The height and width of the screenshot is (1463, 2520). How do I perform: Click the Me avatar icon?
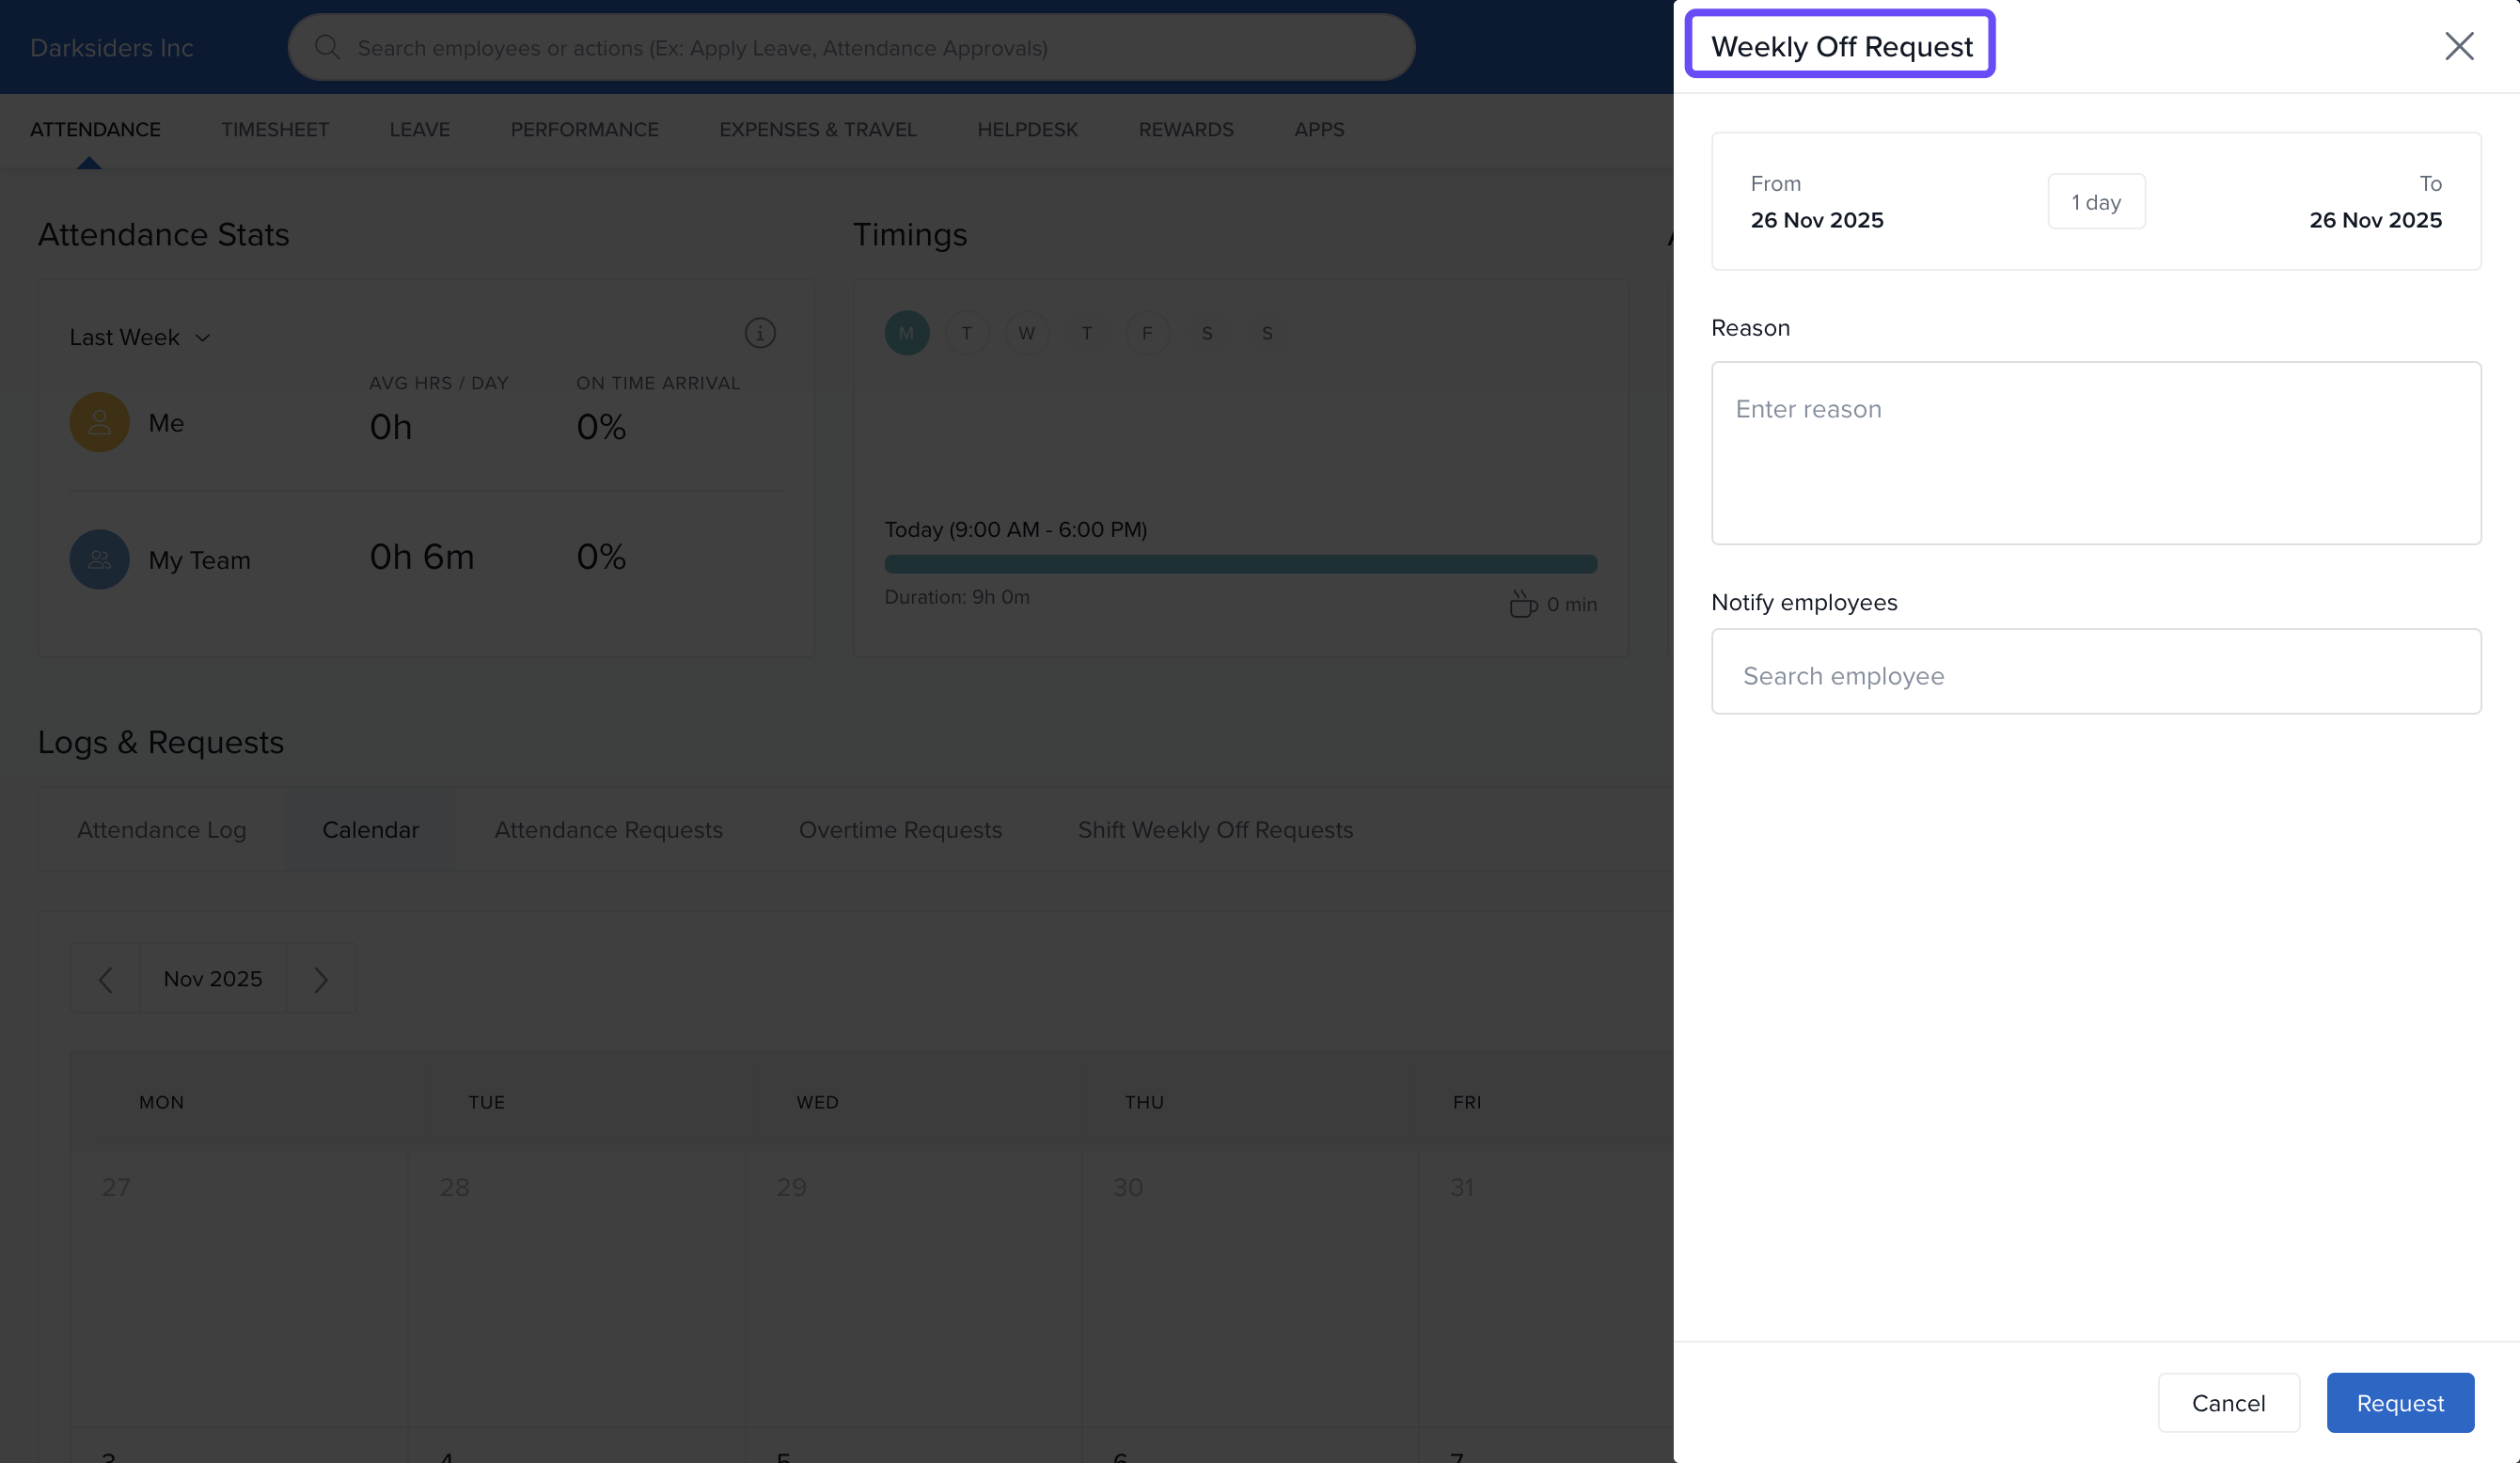click(x=99, y=422)
